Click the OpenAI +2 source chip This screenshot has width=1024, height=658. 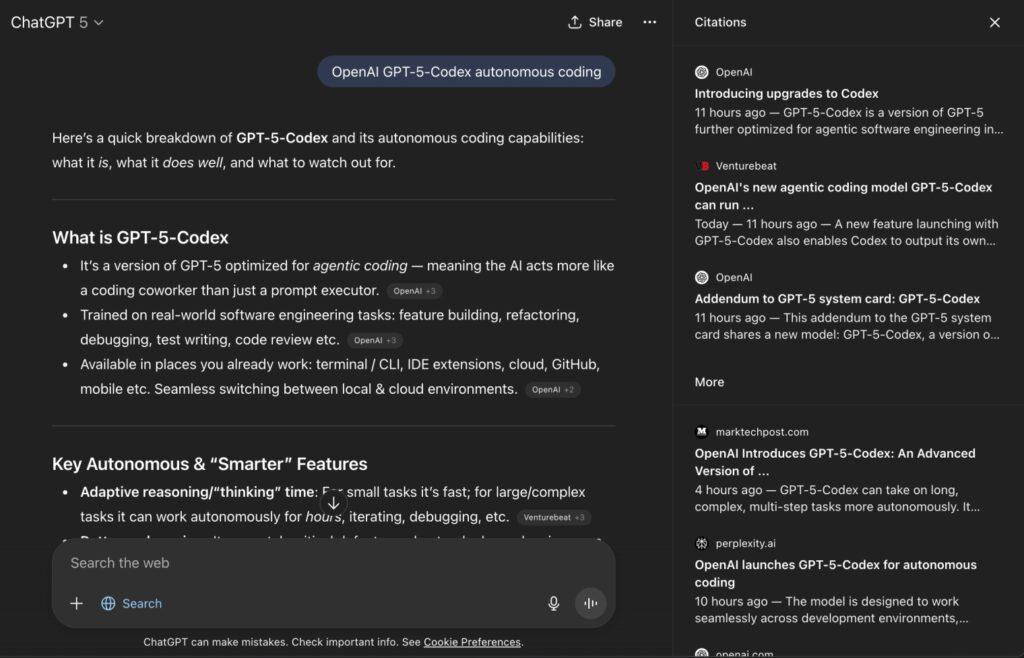point(553,390)
